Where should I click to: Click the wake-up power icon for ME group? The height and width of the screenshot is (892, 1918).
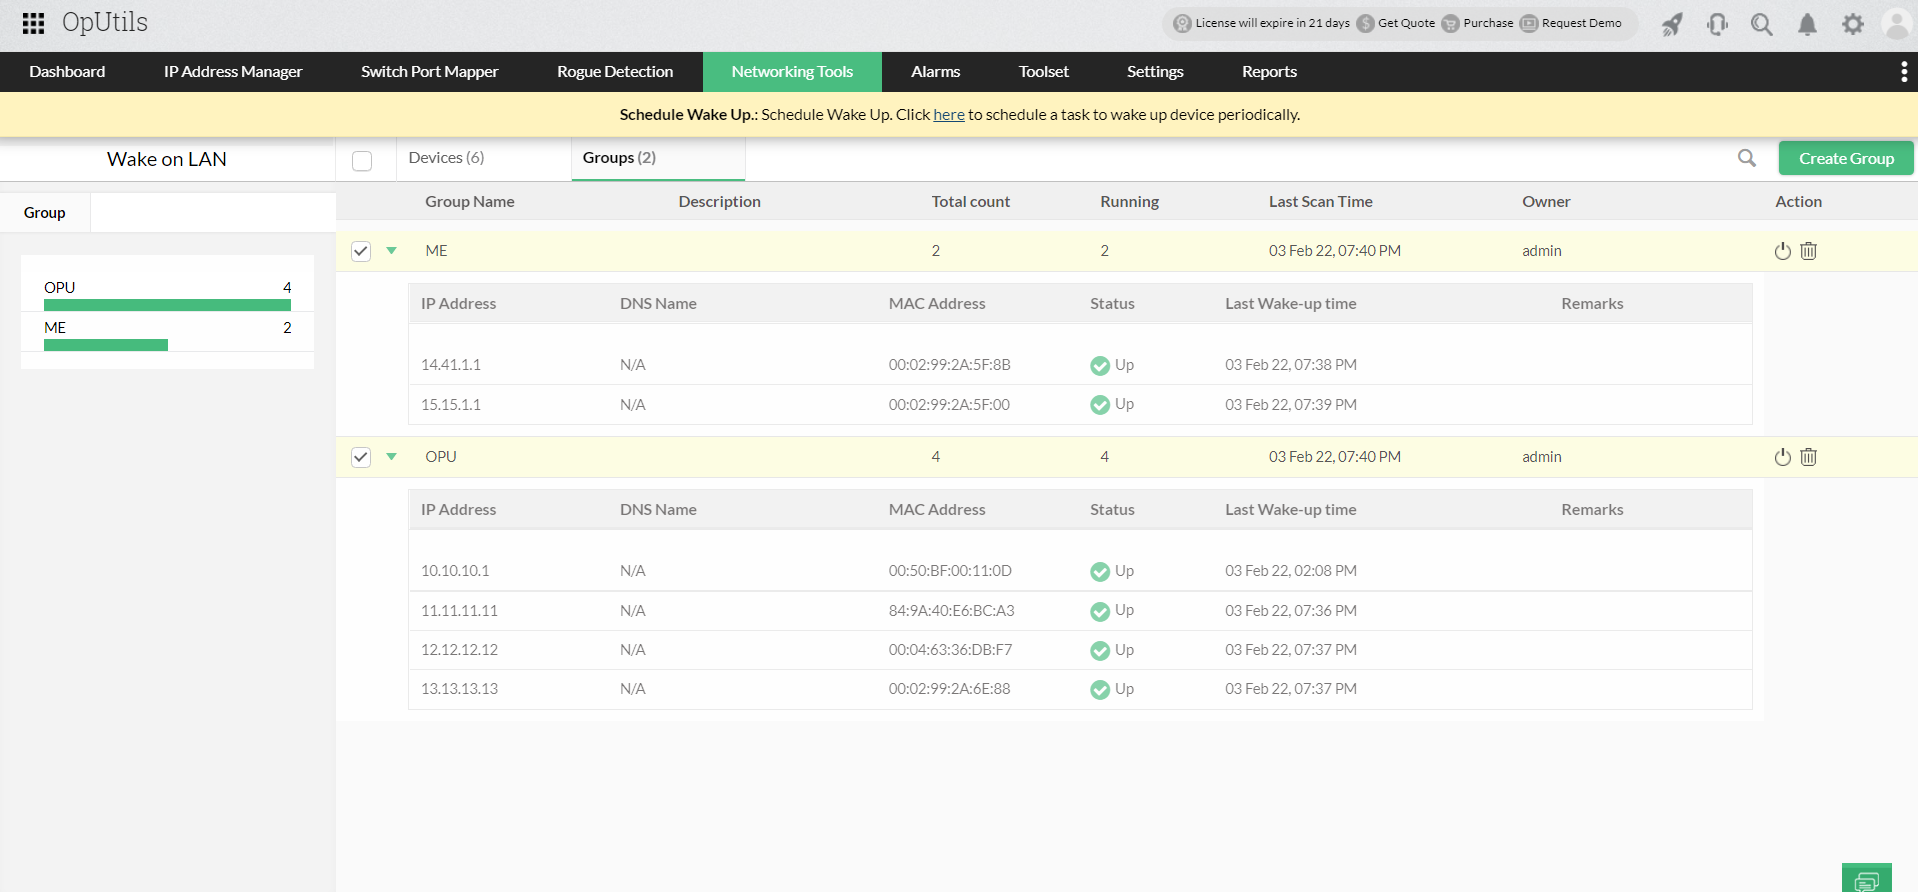coord(1782,251)
